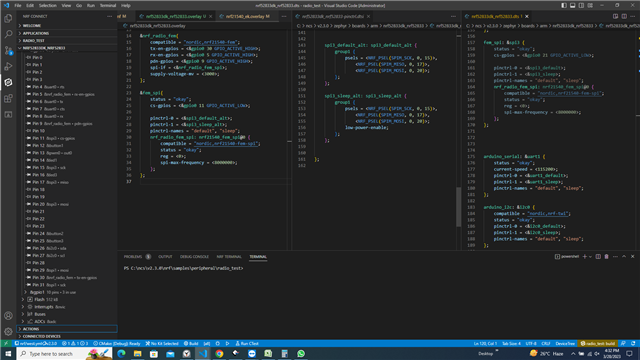Open Run and Debug view
This screenshot has width=640, height=360.
coord(8,66)
